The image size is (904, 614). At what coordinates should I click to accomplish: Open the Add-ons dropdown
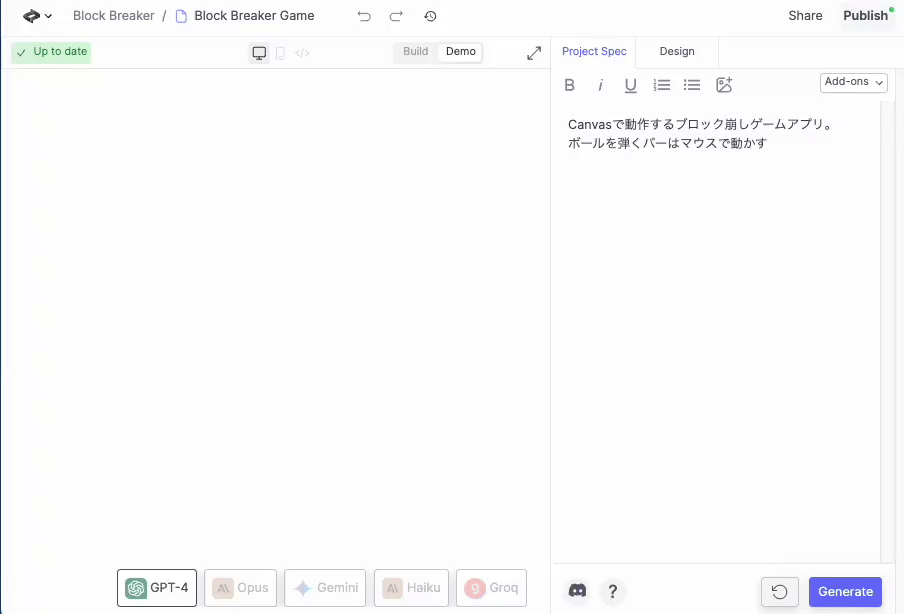click(853, 82)
